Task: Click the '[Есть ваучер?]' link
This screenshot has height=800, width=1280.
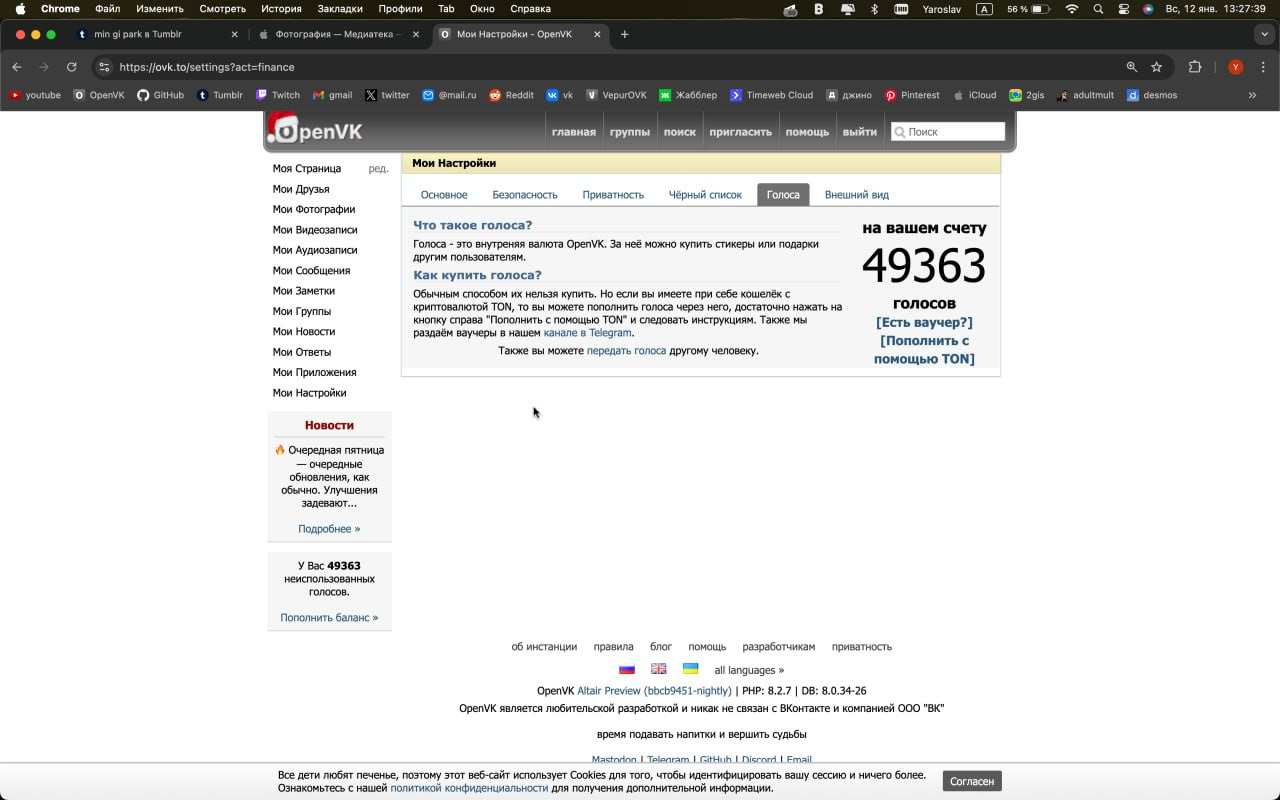Action: (x=924, y=322)
